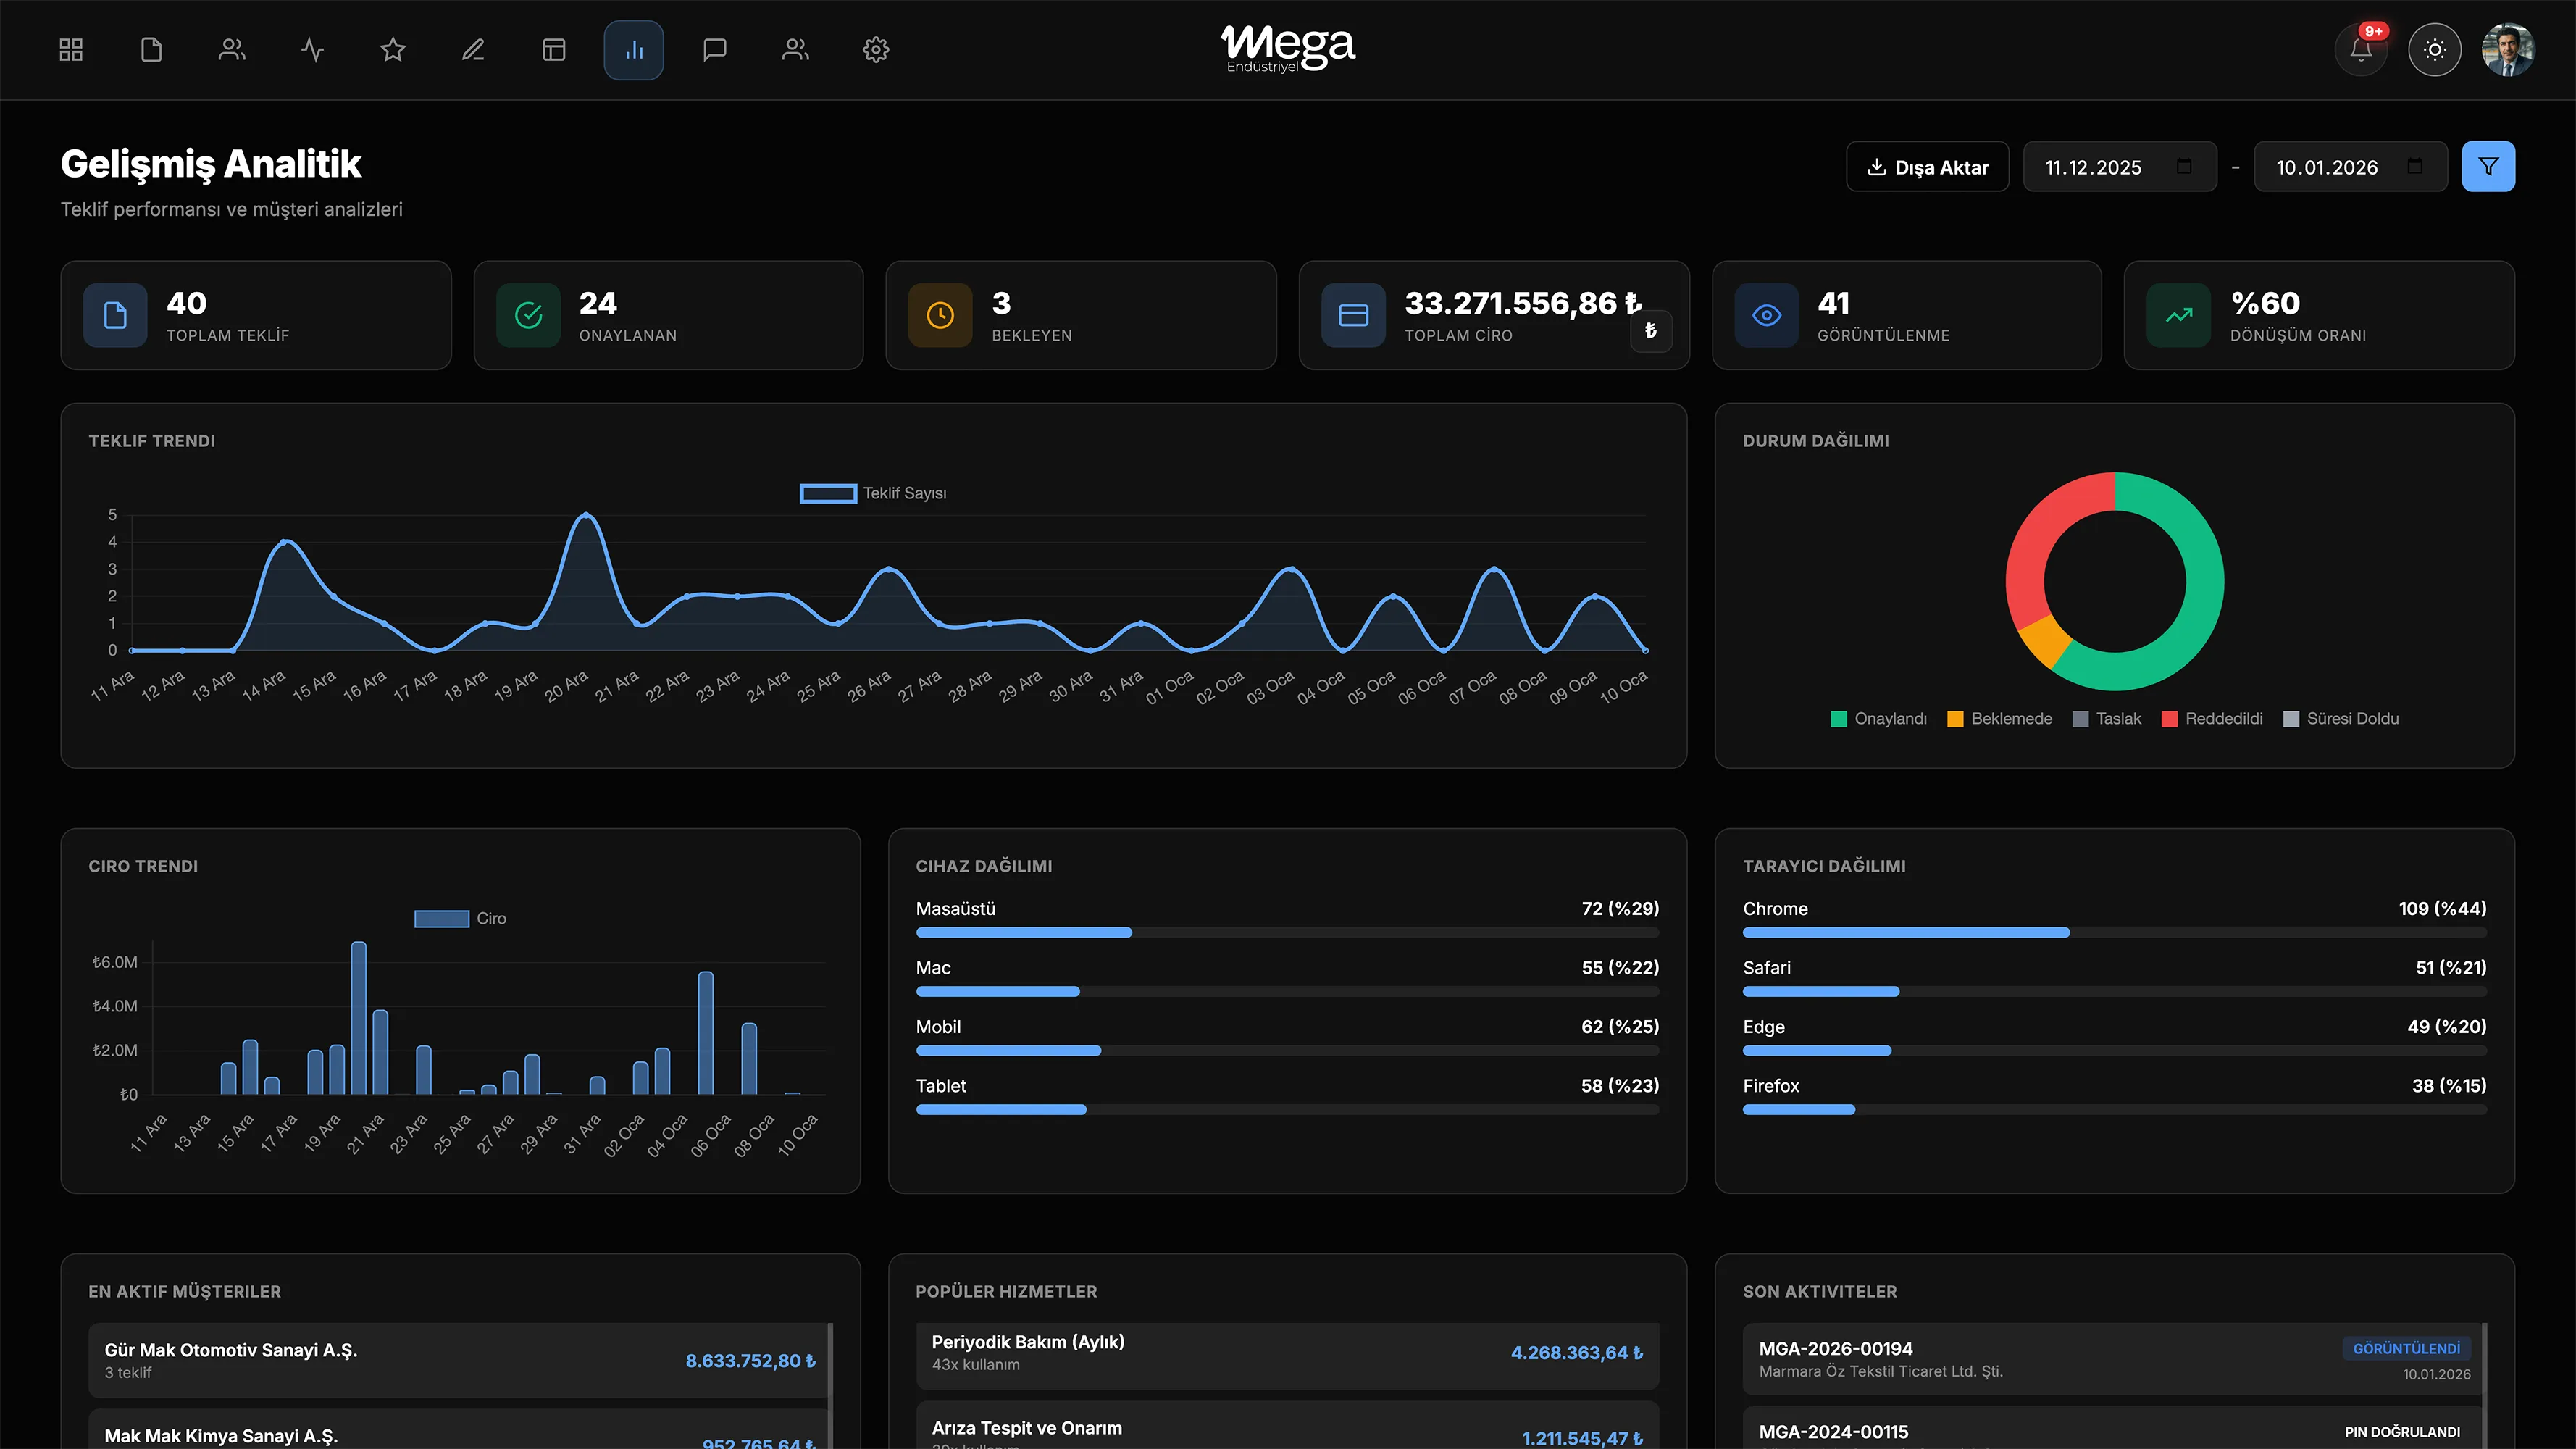
Task: Open the activity pulse nav icon
Action: tap(312, 50)
